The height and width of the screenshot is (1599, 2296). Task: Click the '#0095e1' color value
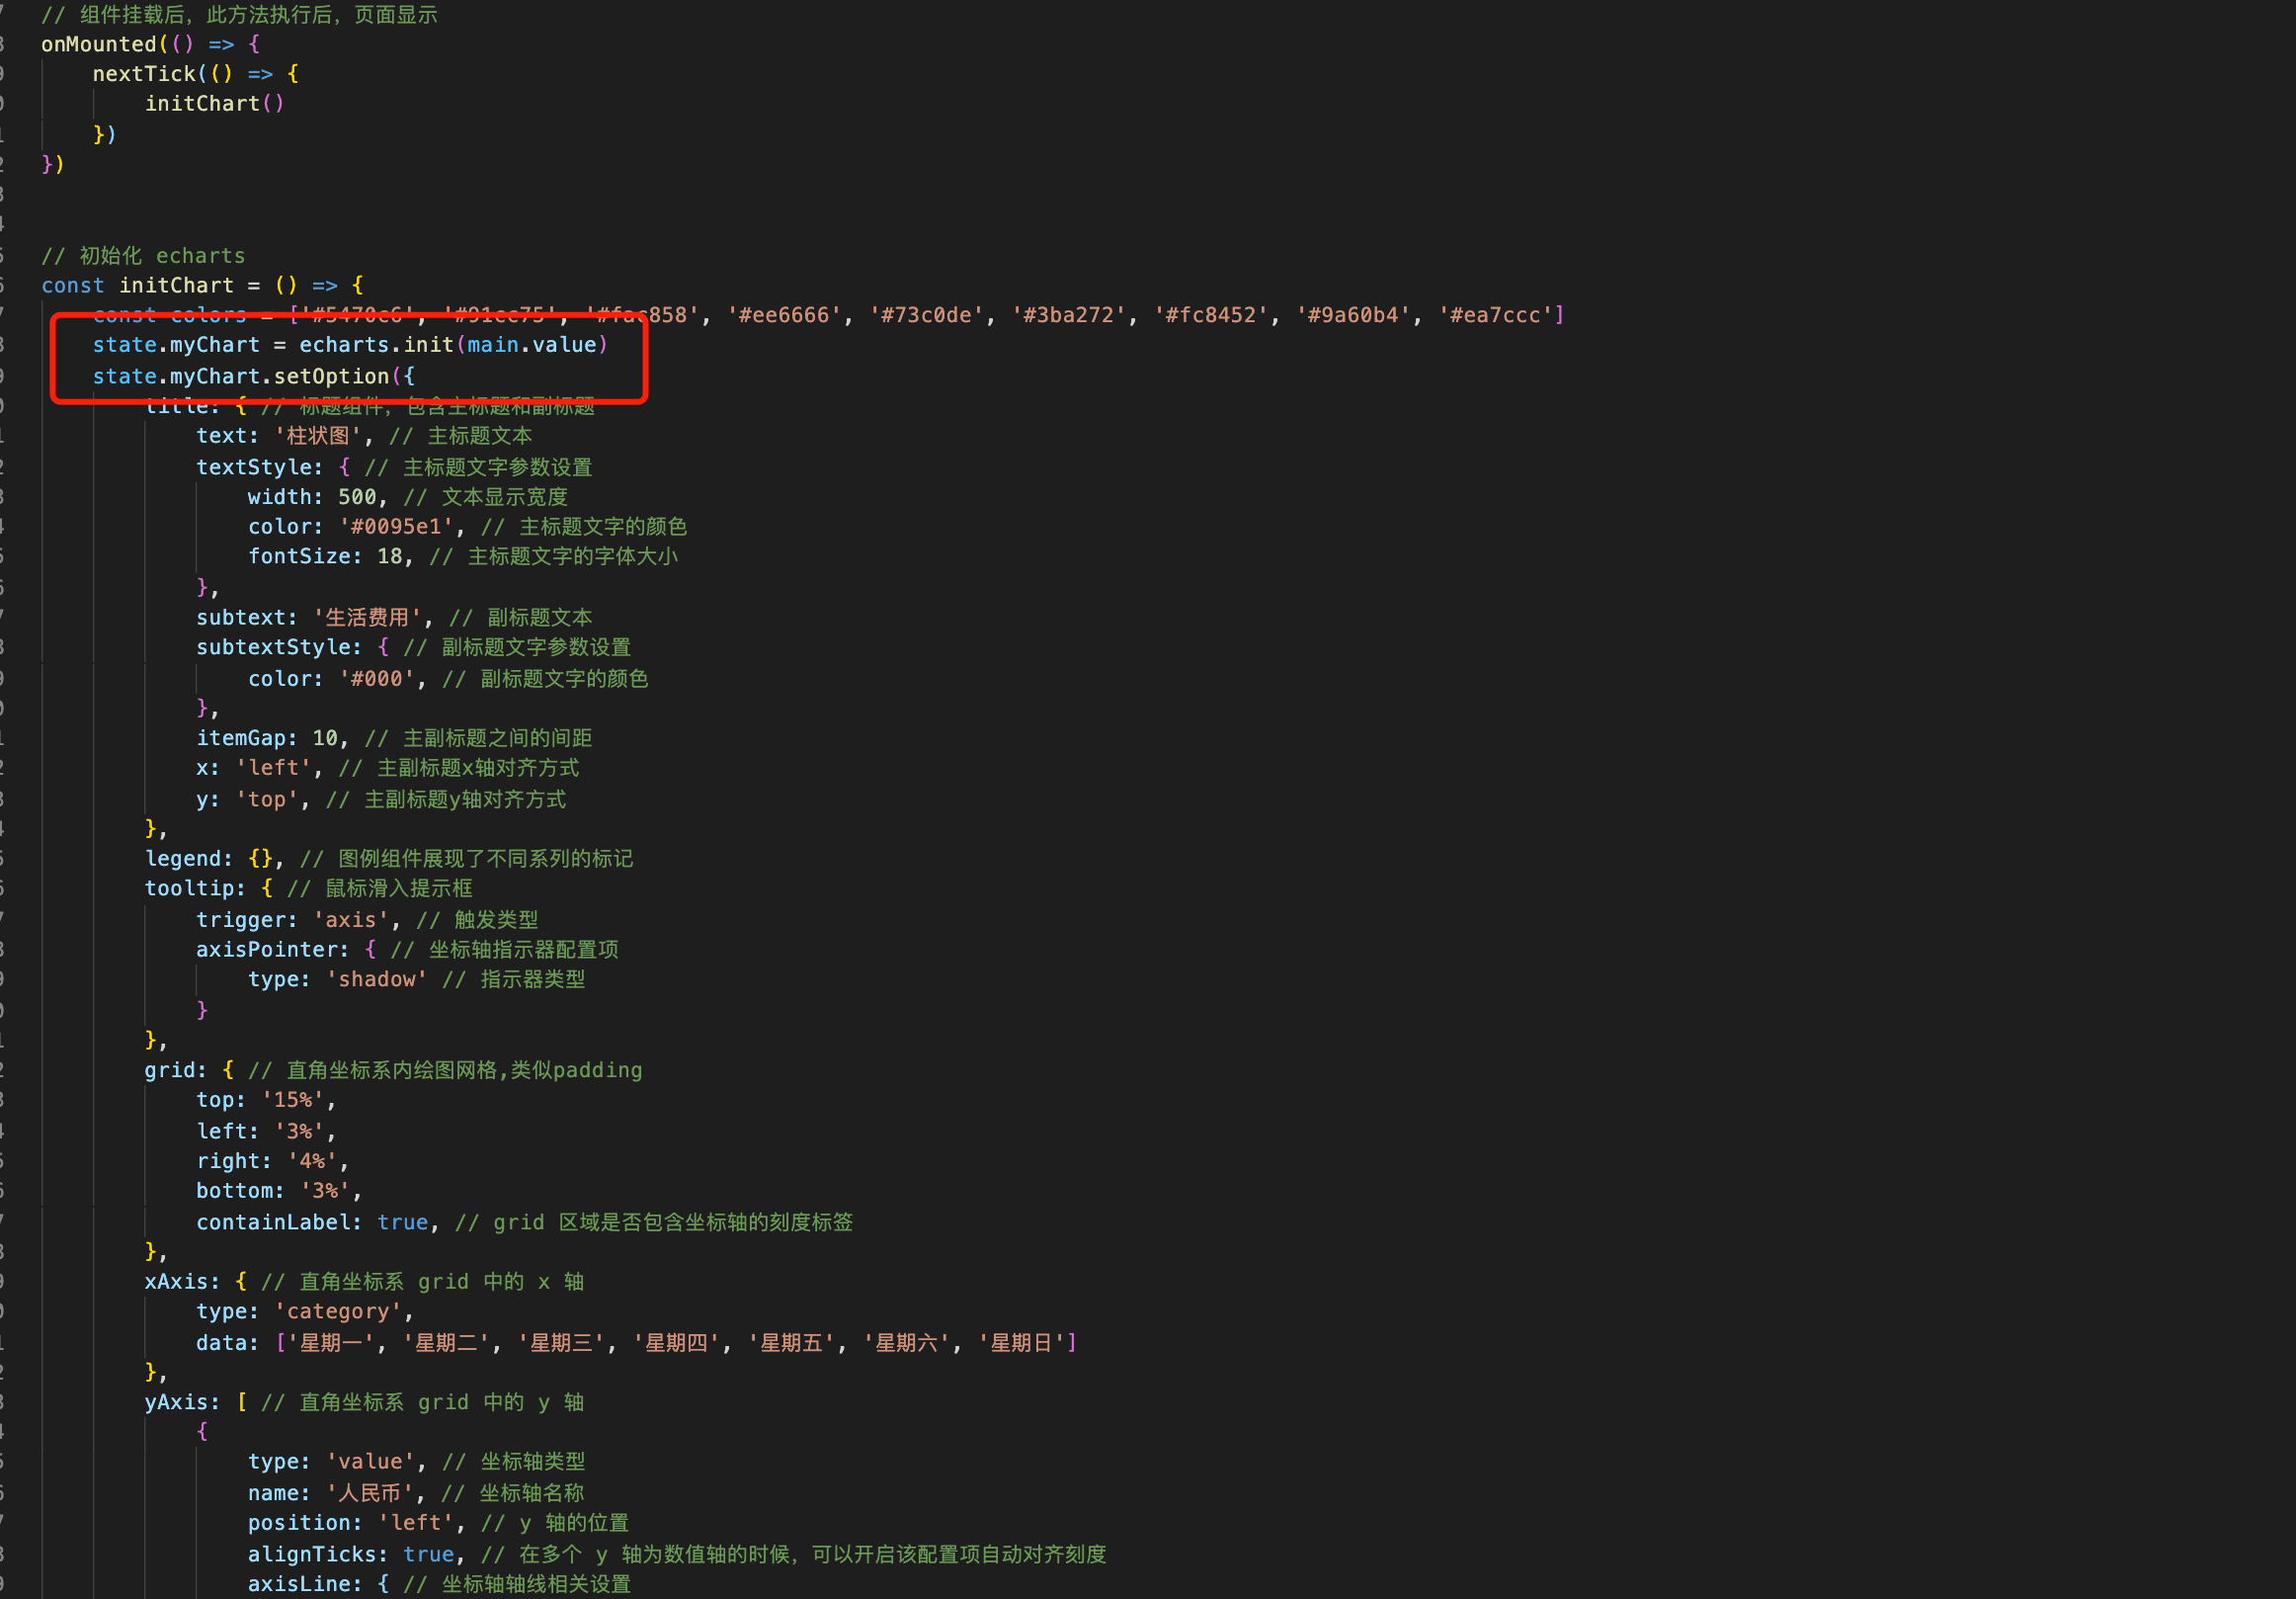[x=395, y=527]
